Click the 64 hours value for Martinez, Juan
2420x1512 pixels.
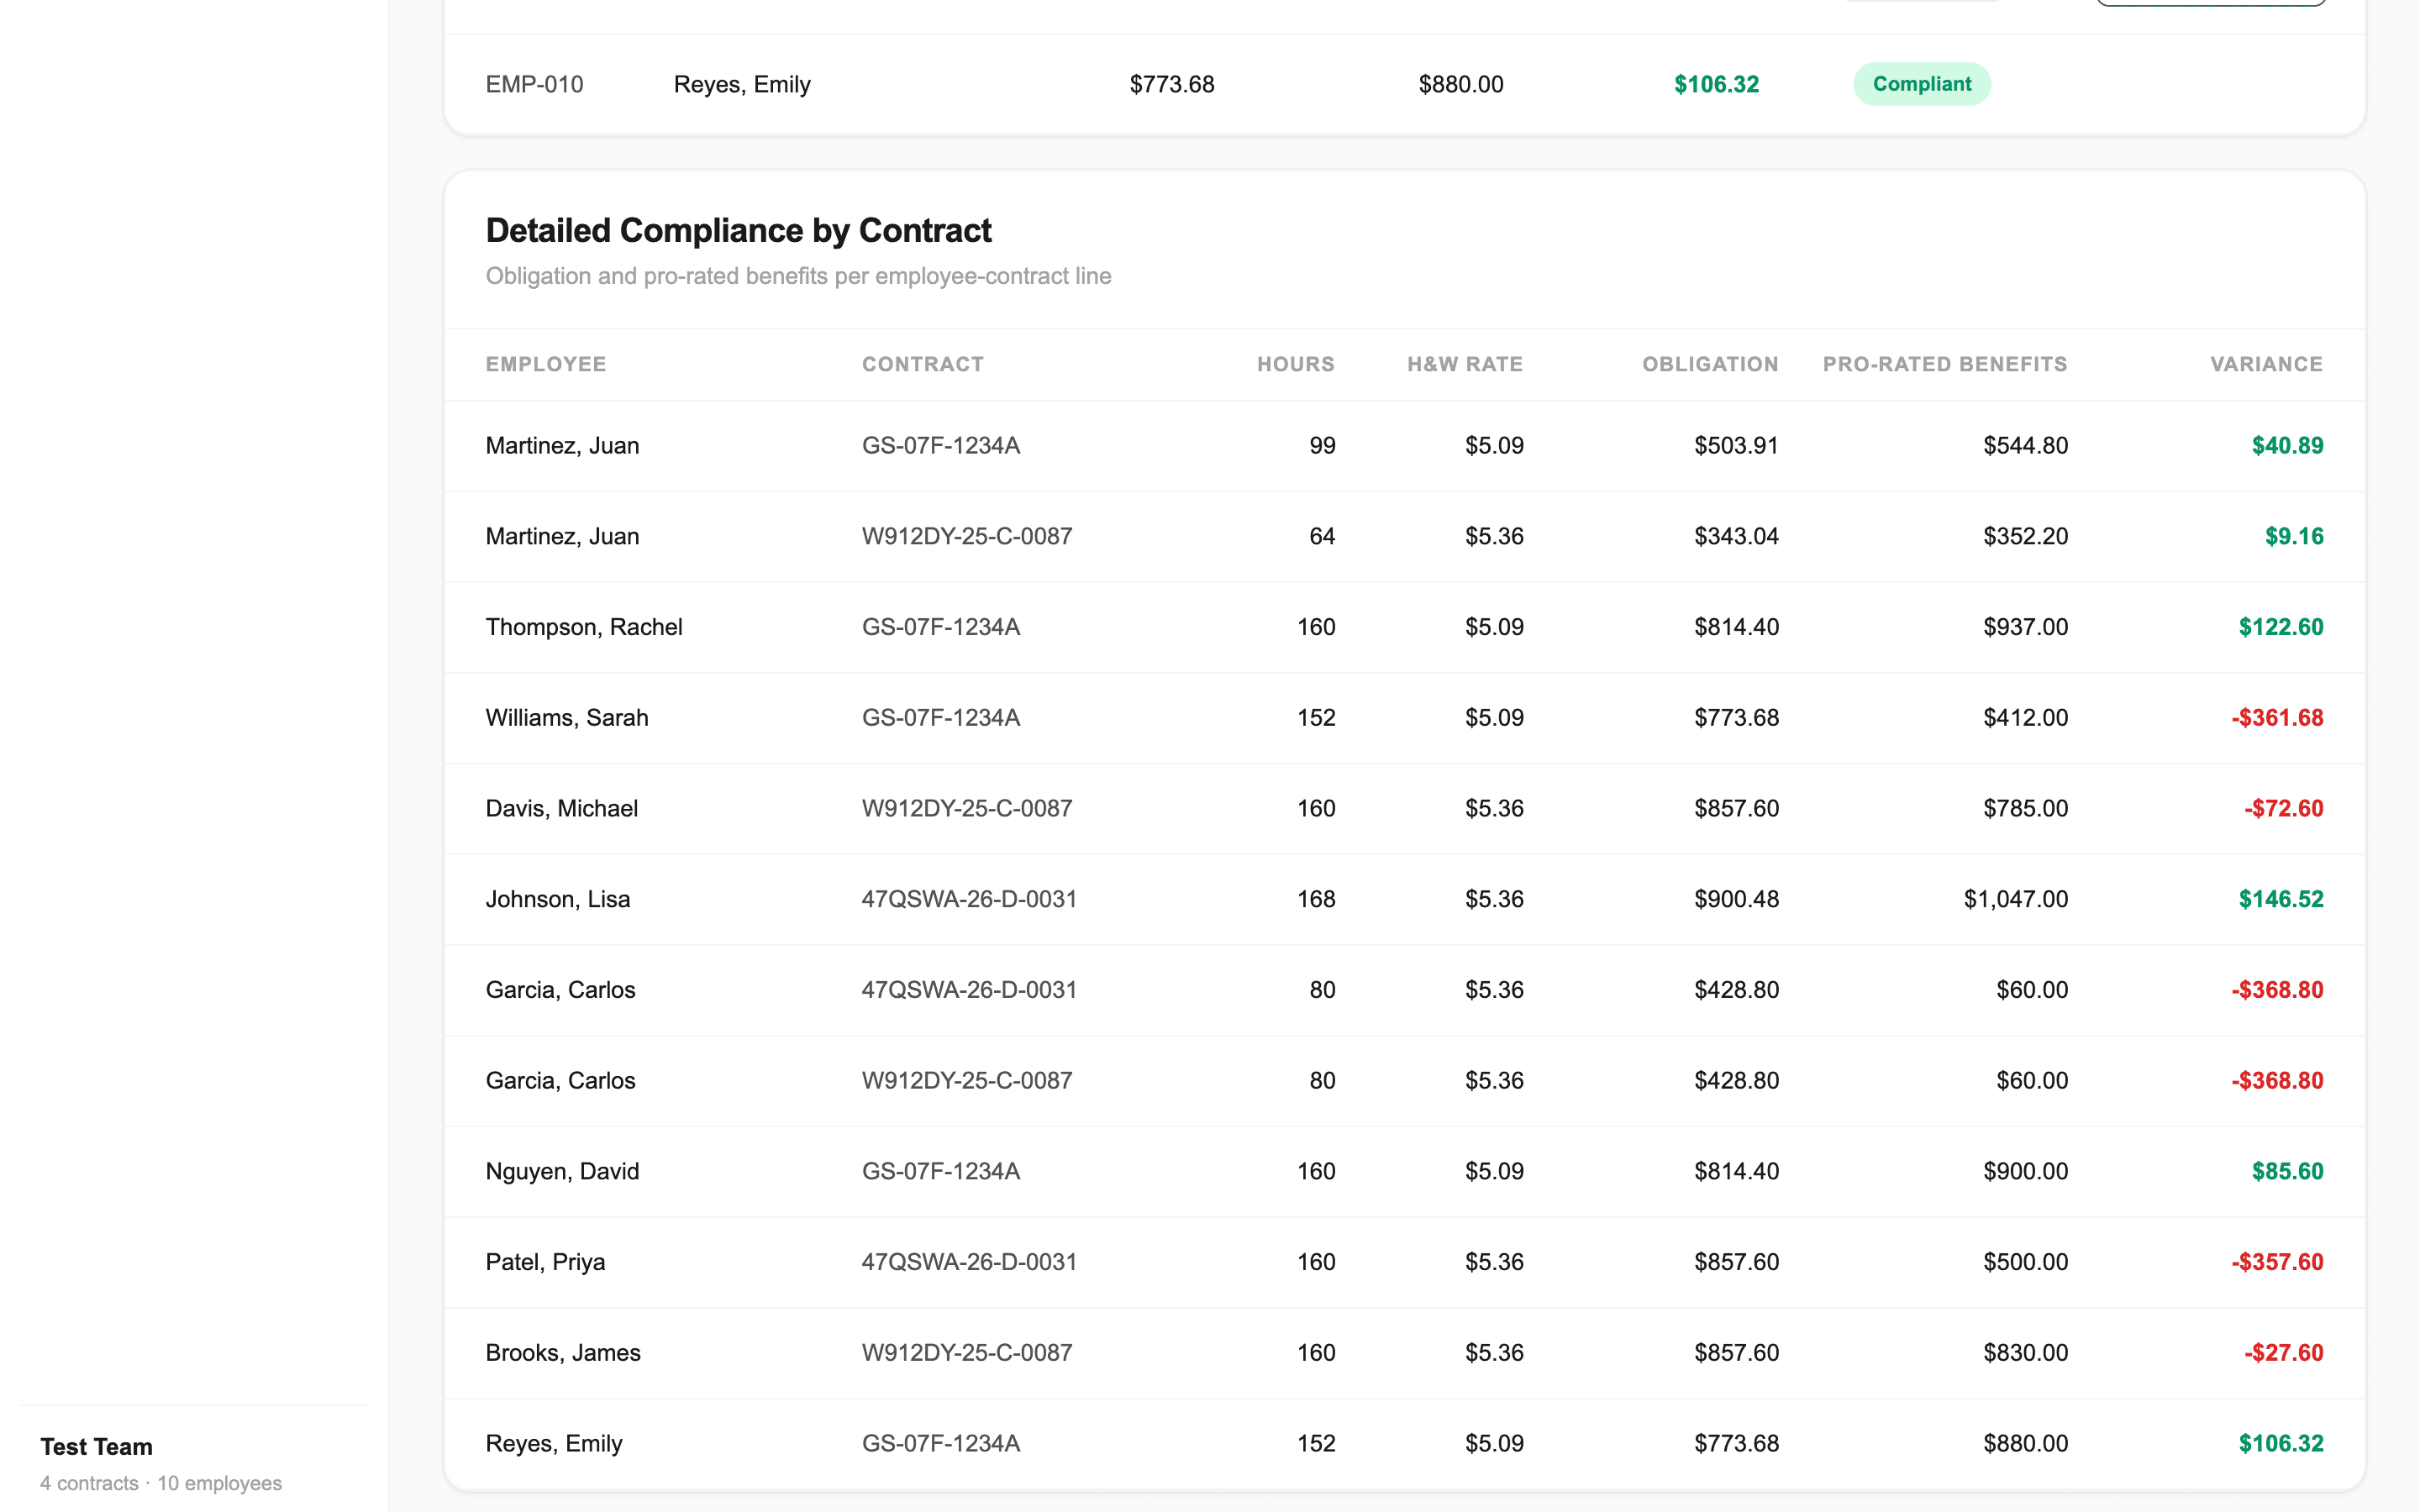(x=1322, y=537)
